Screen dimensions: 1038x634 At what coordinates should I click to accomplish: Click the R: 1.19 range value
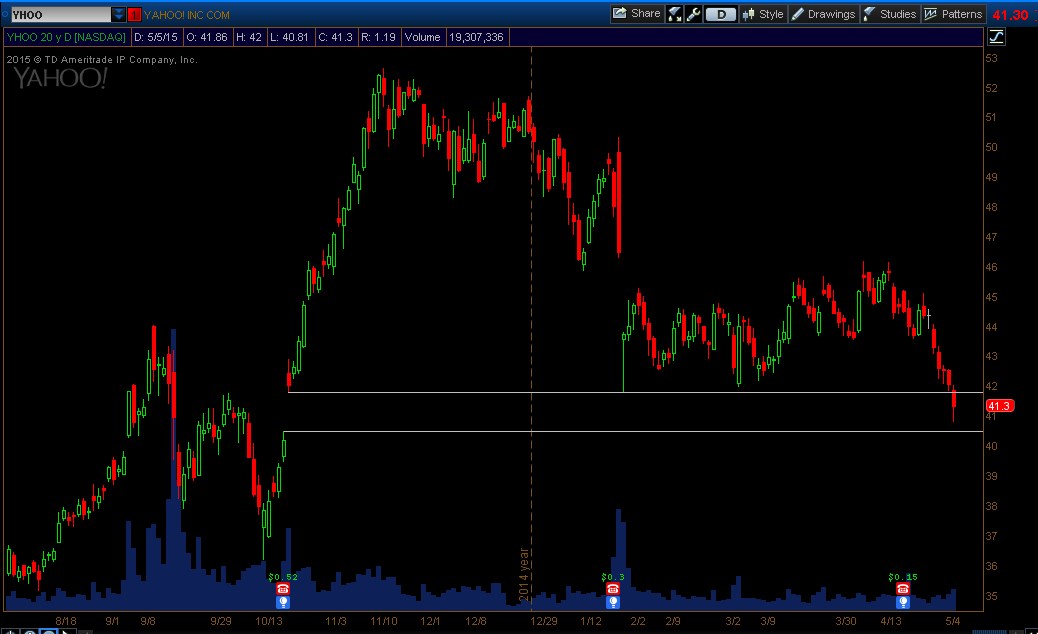coord(378,37)
